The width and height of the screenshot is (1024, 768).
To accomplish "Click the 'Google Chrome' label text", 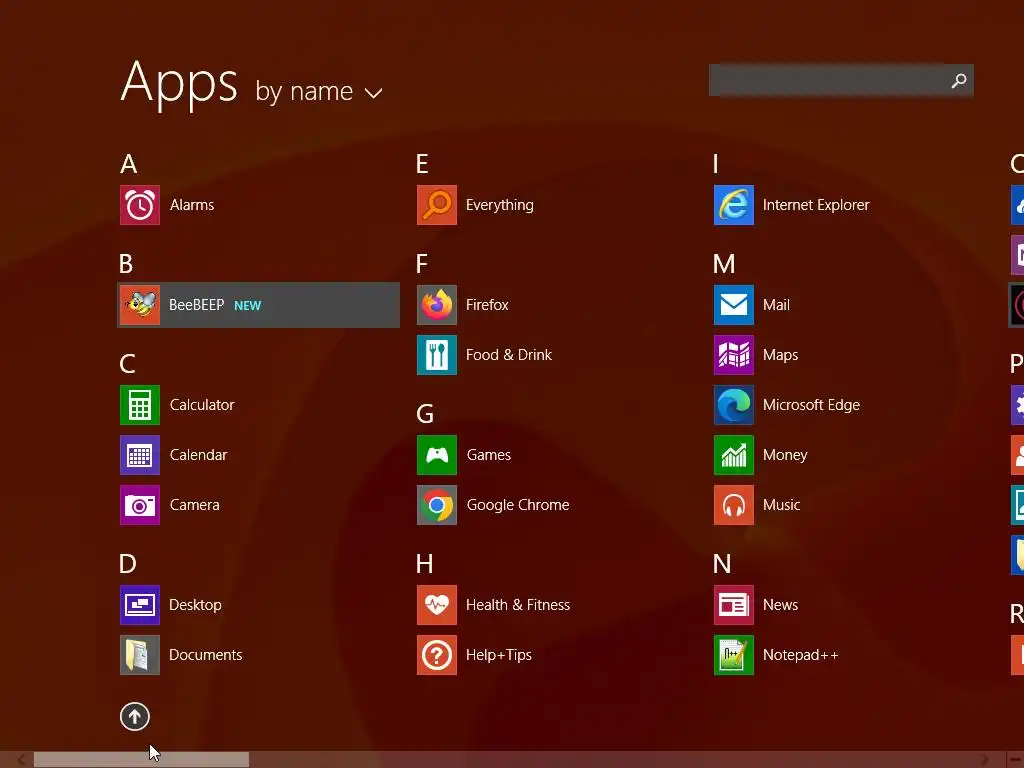I will [518, 505].
